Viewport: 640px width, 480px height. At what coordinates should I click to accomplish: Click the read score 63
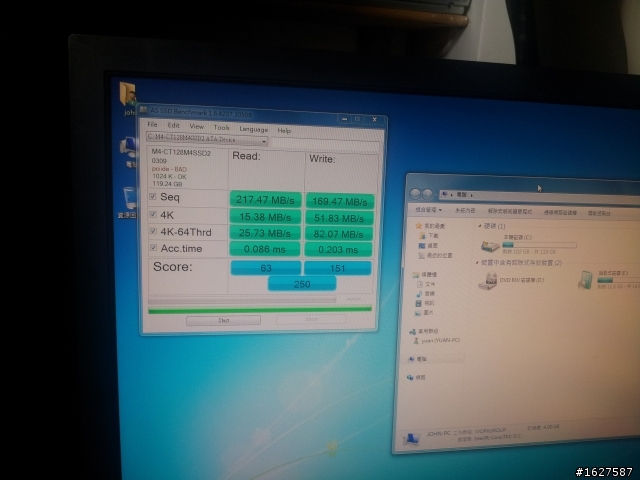[x=266, y=268]
